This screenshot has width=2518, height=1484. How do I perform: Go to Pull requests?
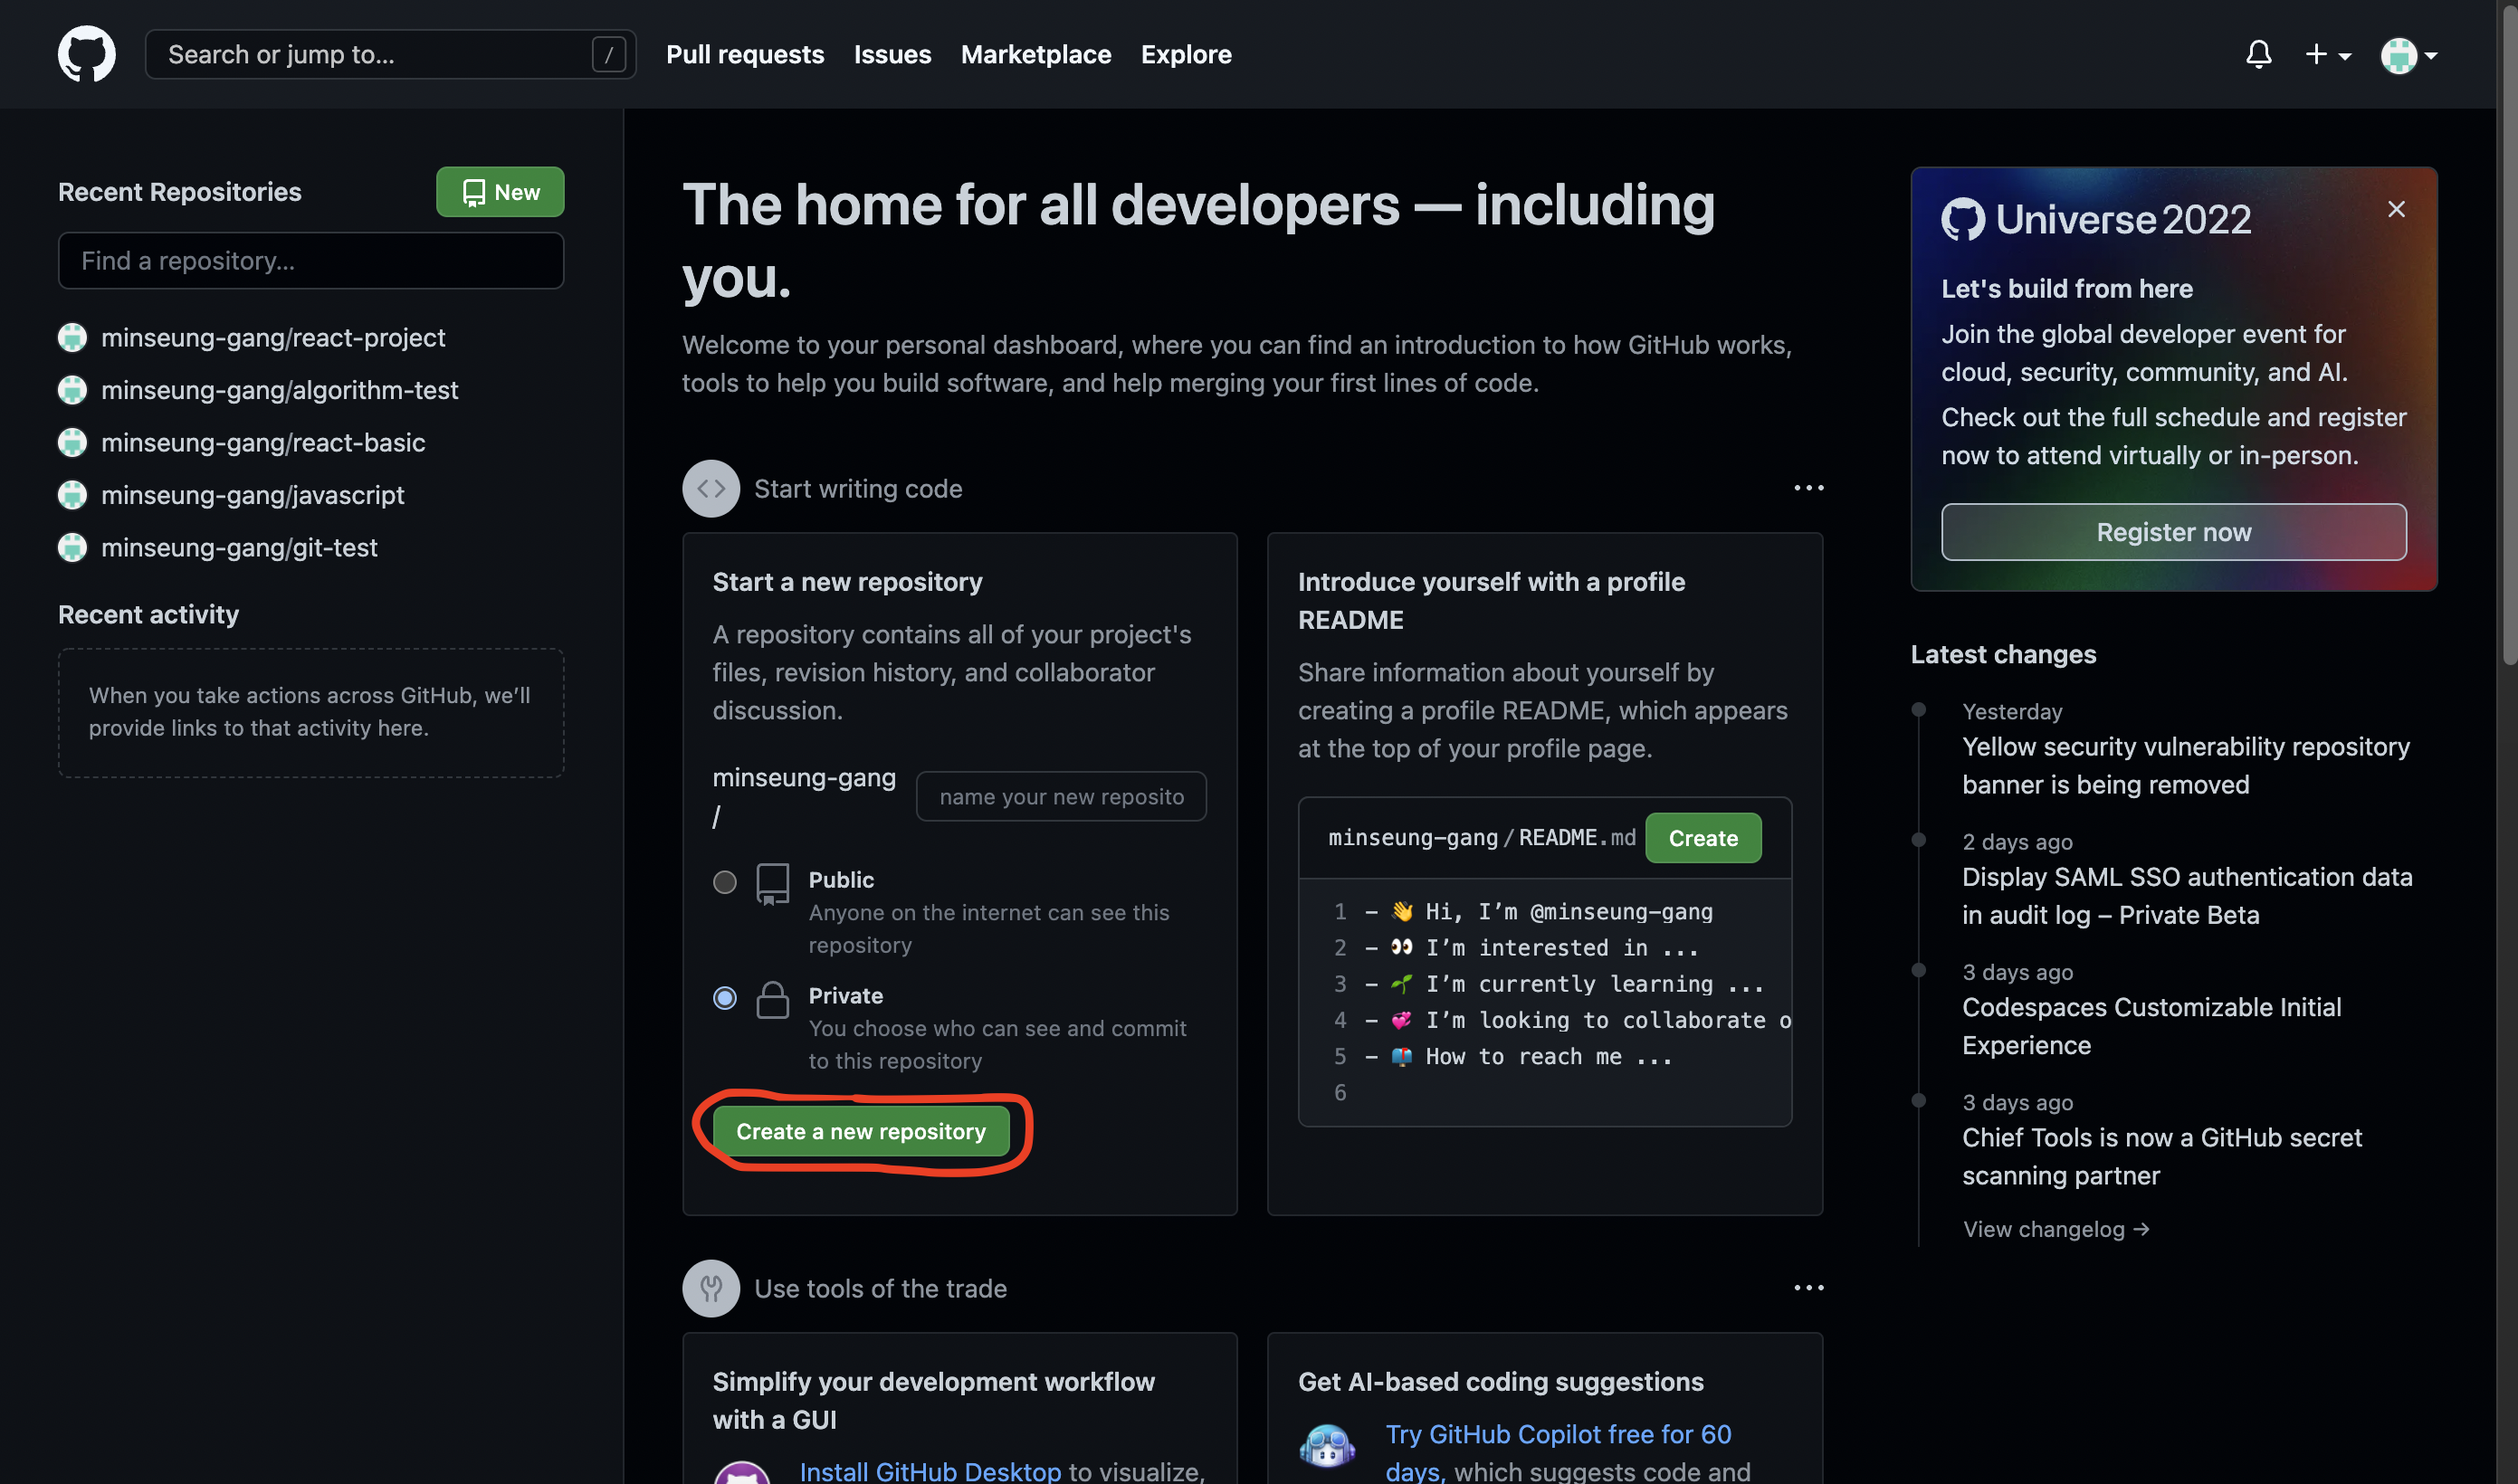click(744, 54)
